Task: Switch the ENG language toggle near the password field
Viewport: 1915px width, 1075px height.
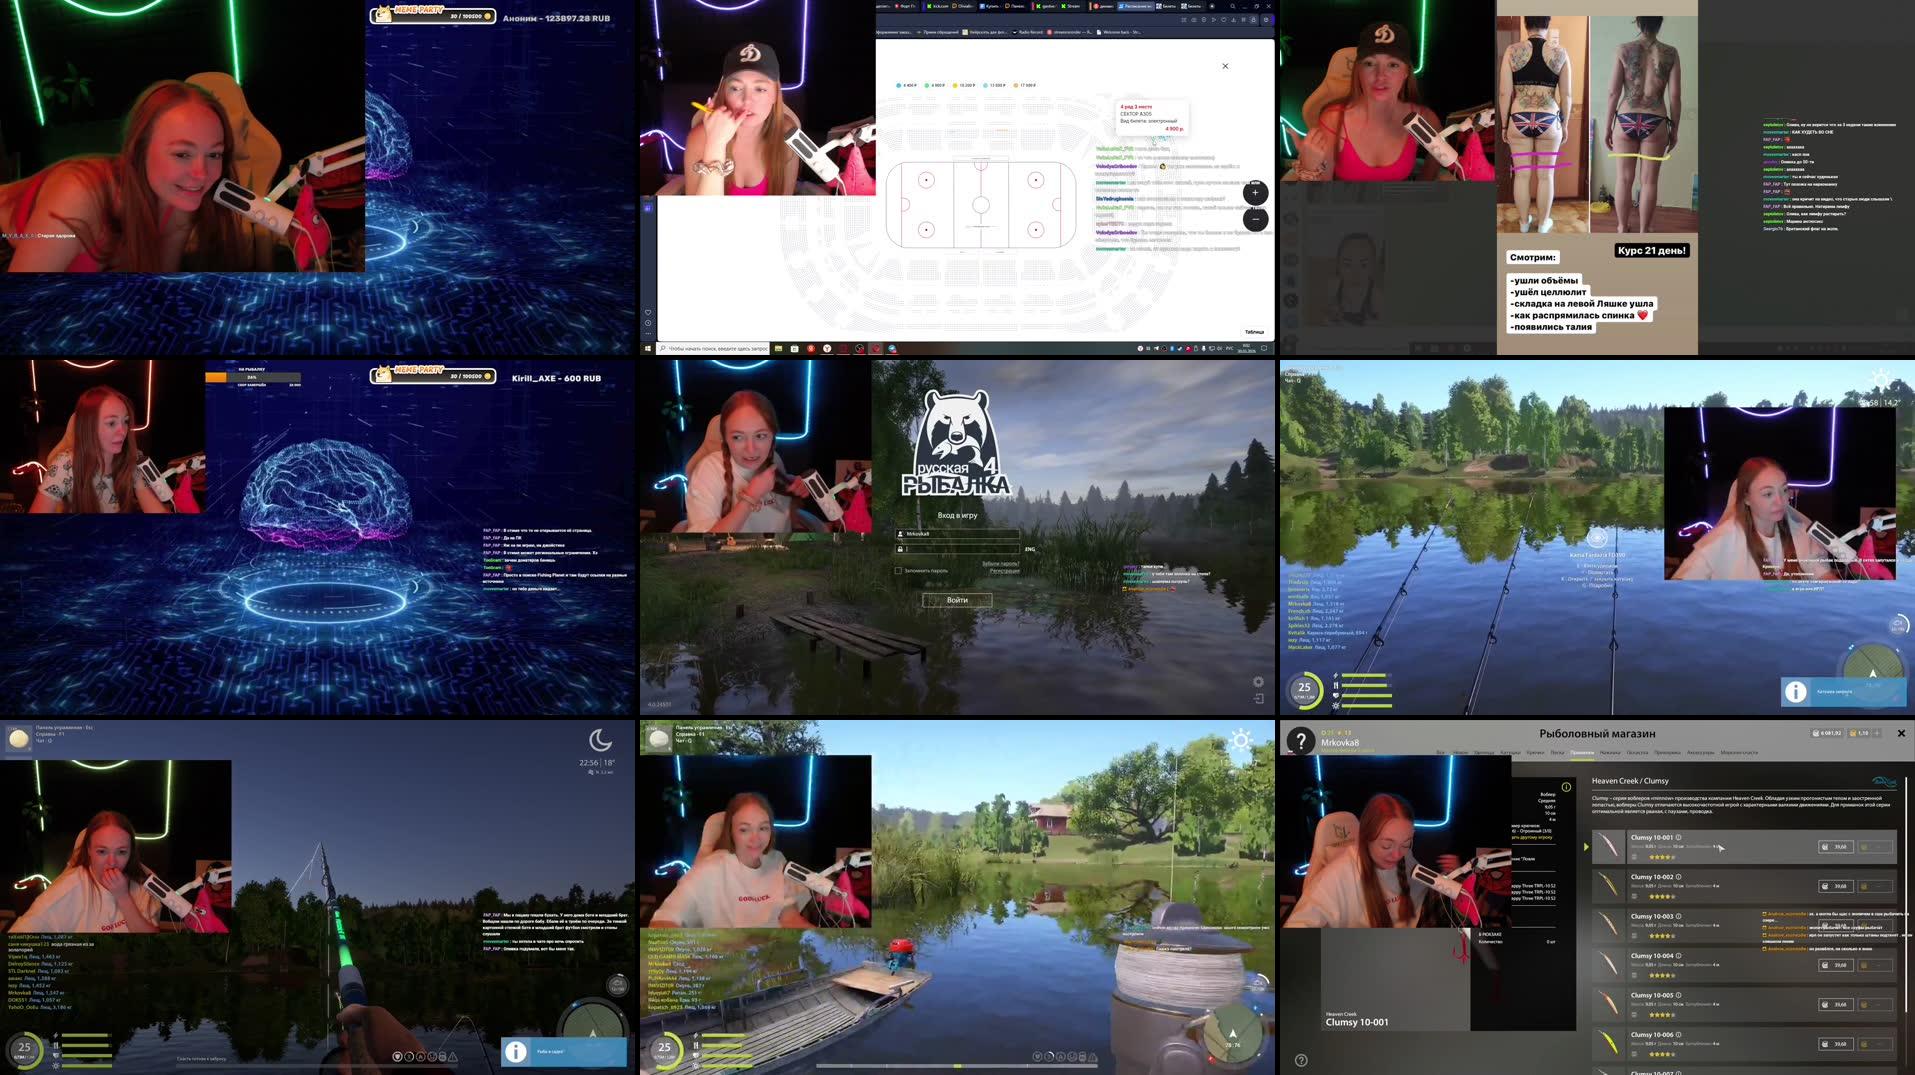Action: coord(1029,549)
